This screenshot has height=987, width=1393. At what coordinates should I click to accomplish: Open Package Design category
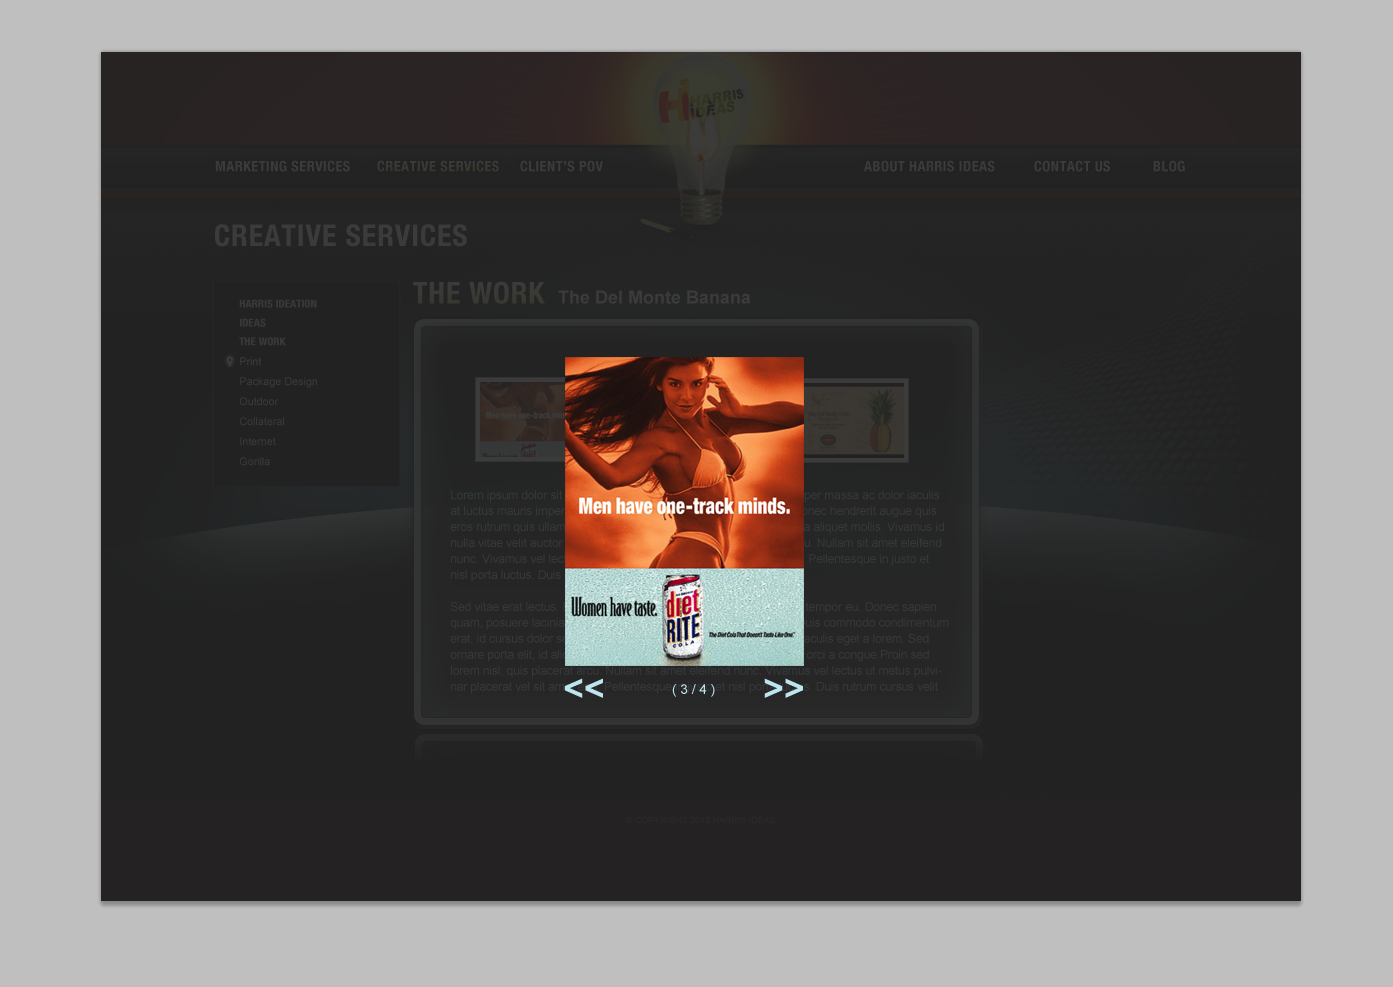click(x=278, y=382)
